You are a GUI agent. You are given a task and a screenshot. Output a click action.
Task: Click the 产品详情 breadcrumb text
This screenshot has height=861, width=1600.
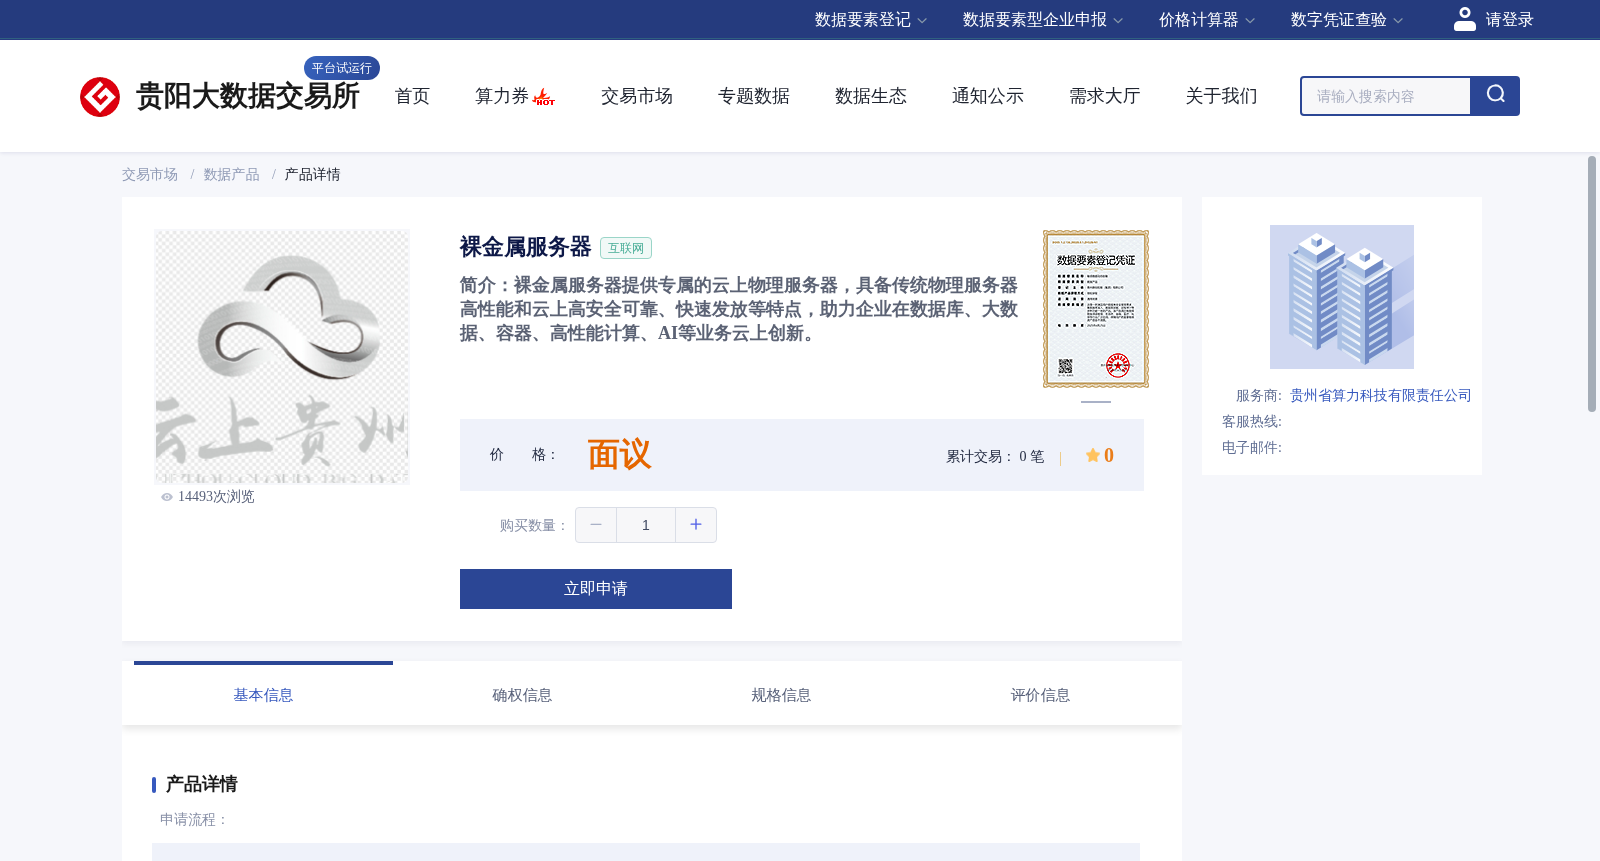pos(313,175)
